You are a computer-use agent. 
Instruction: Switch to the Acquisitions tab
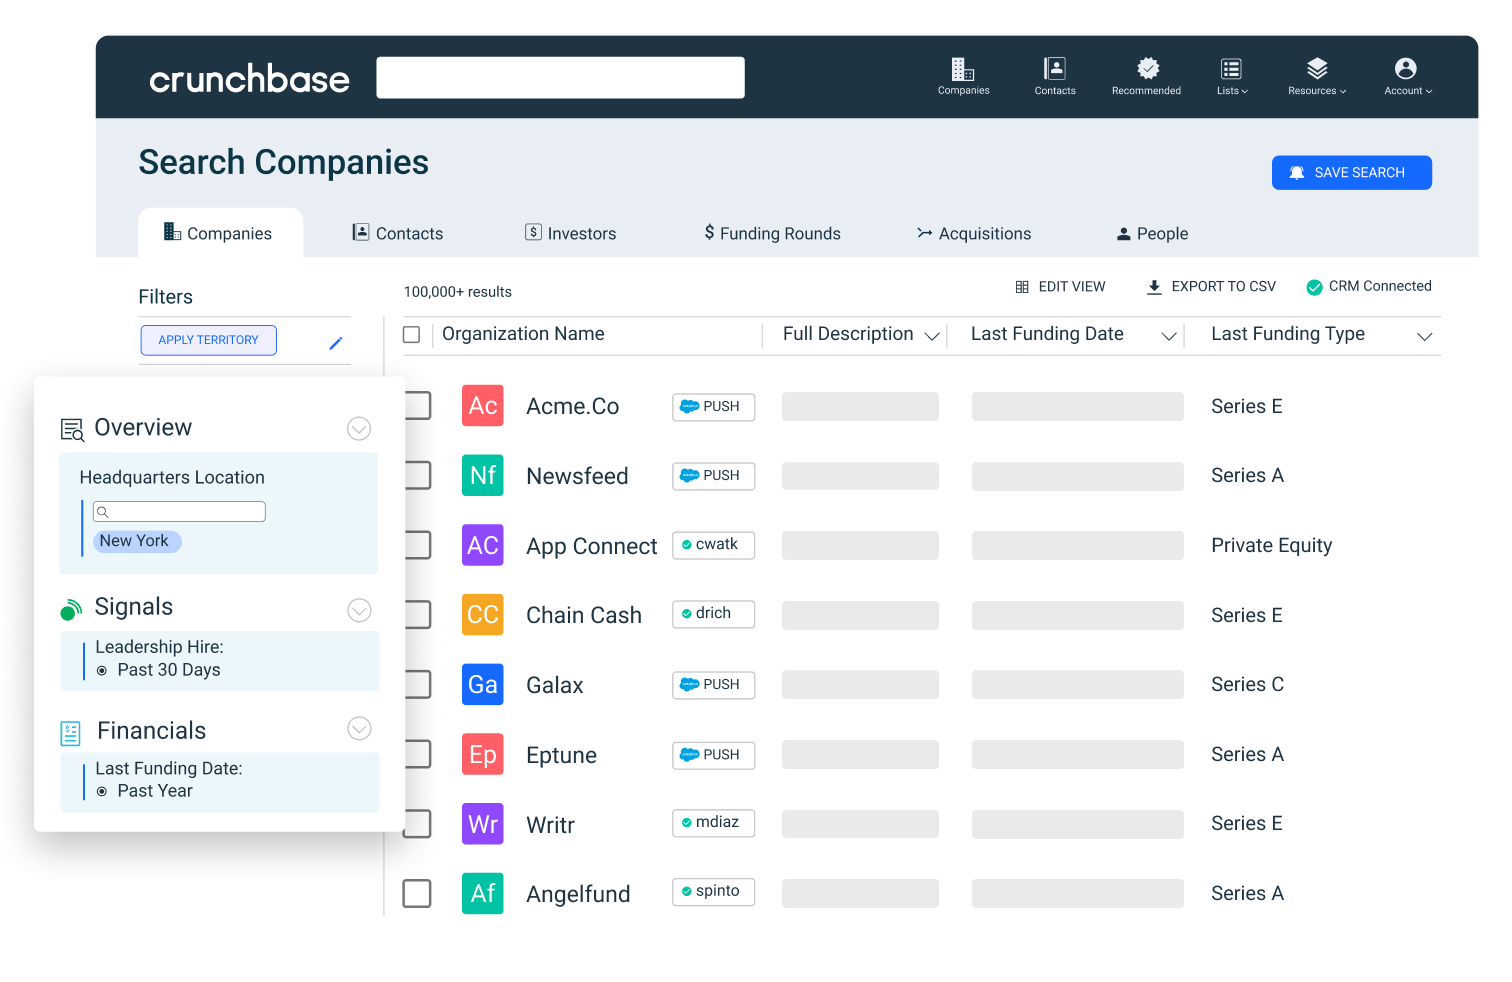point(974,233)
